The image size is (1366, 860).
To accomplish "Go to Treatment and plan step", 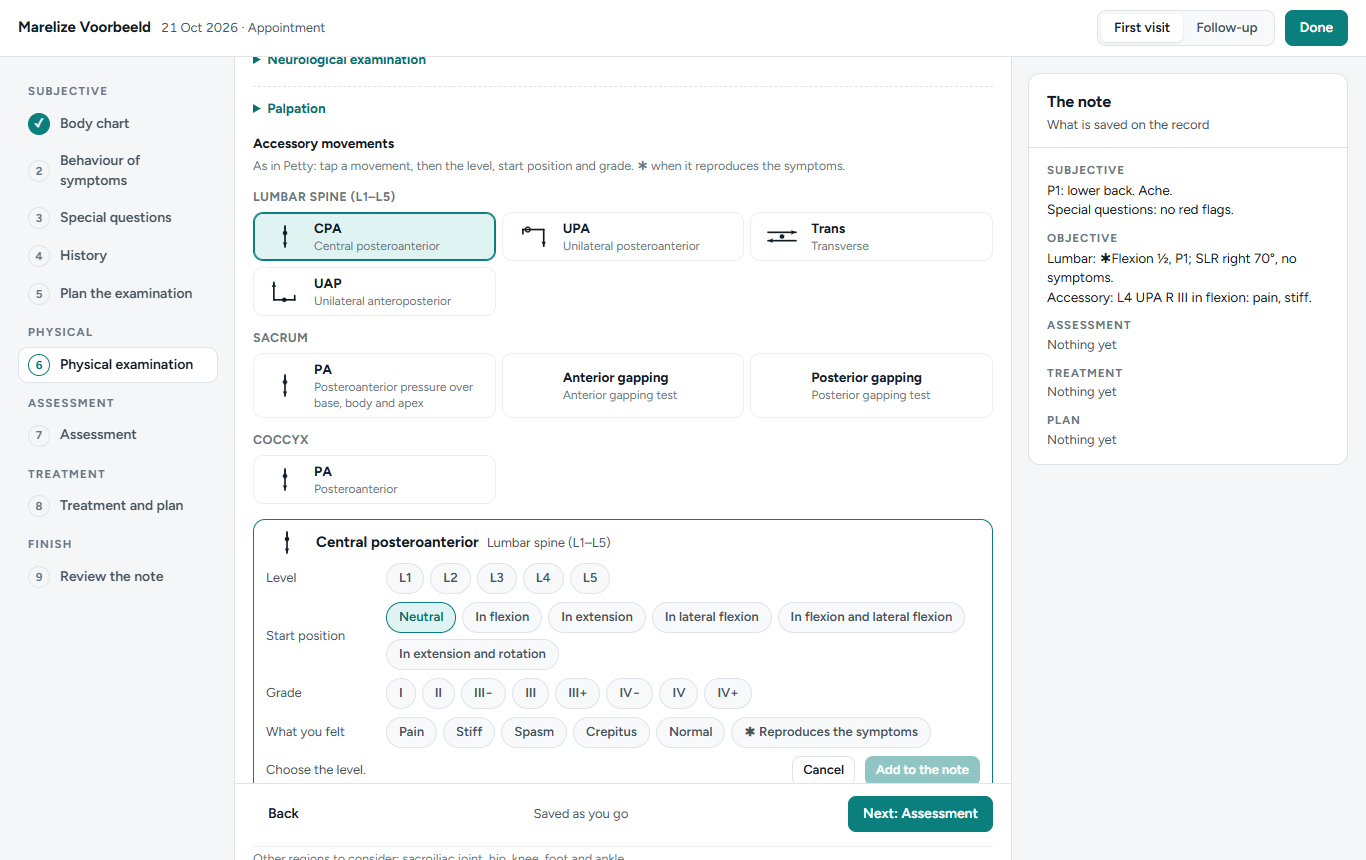I will tap(118, 506).
